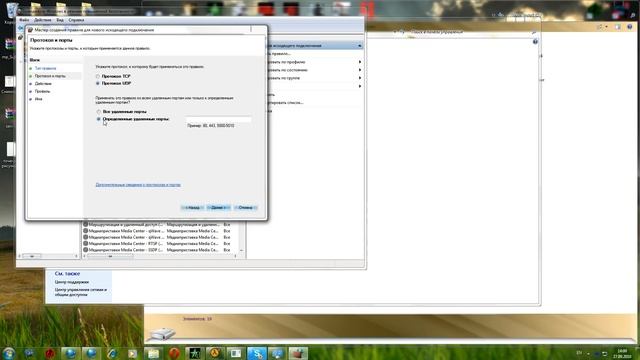Select the TCP protocol radio button
The image size is (640, 360).
[x=98, y=76]
